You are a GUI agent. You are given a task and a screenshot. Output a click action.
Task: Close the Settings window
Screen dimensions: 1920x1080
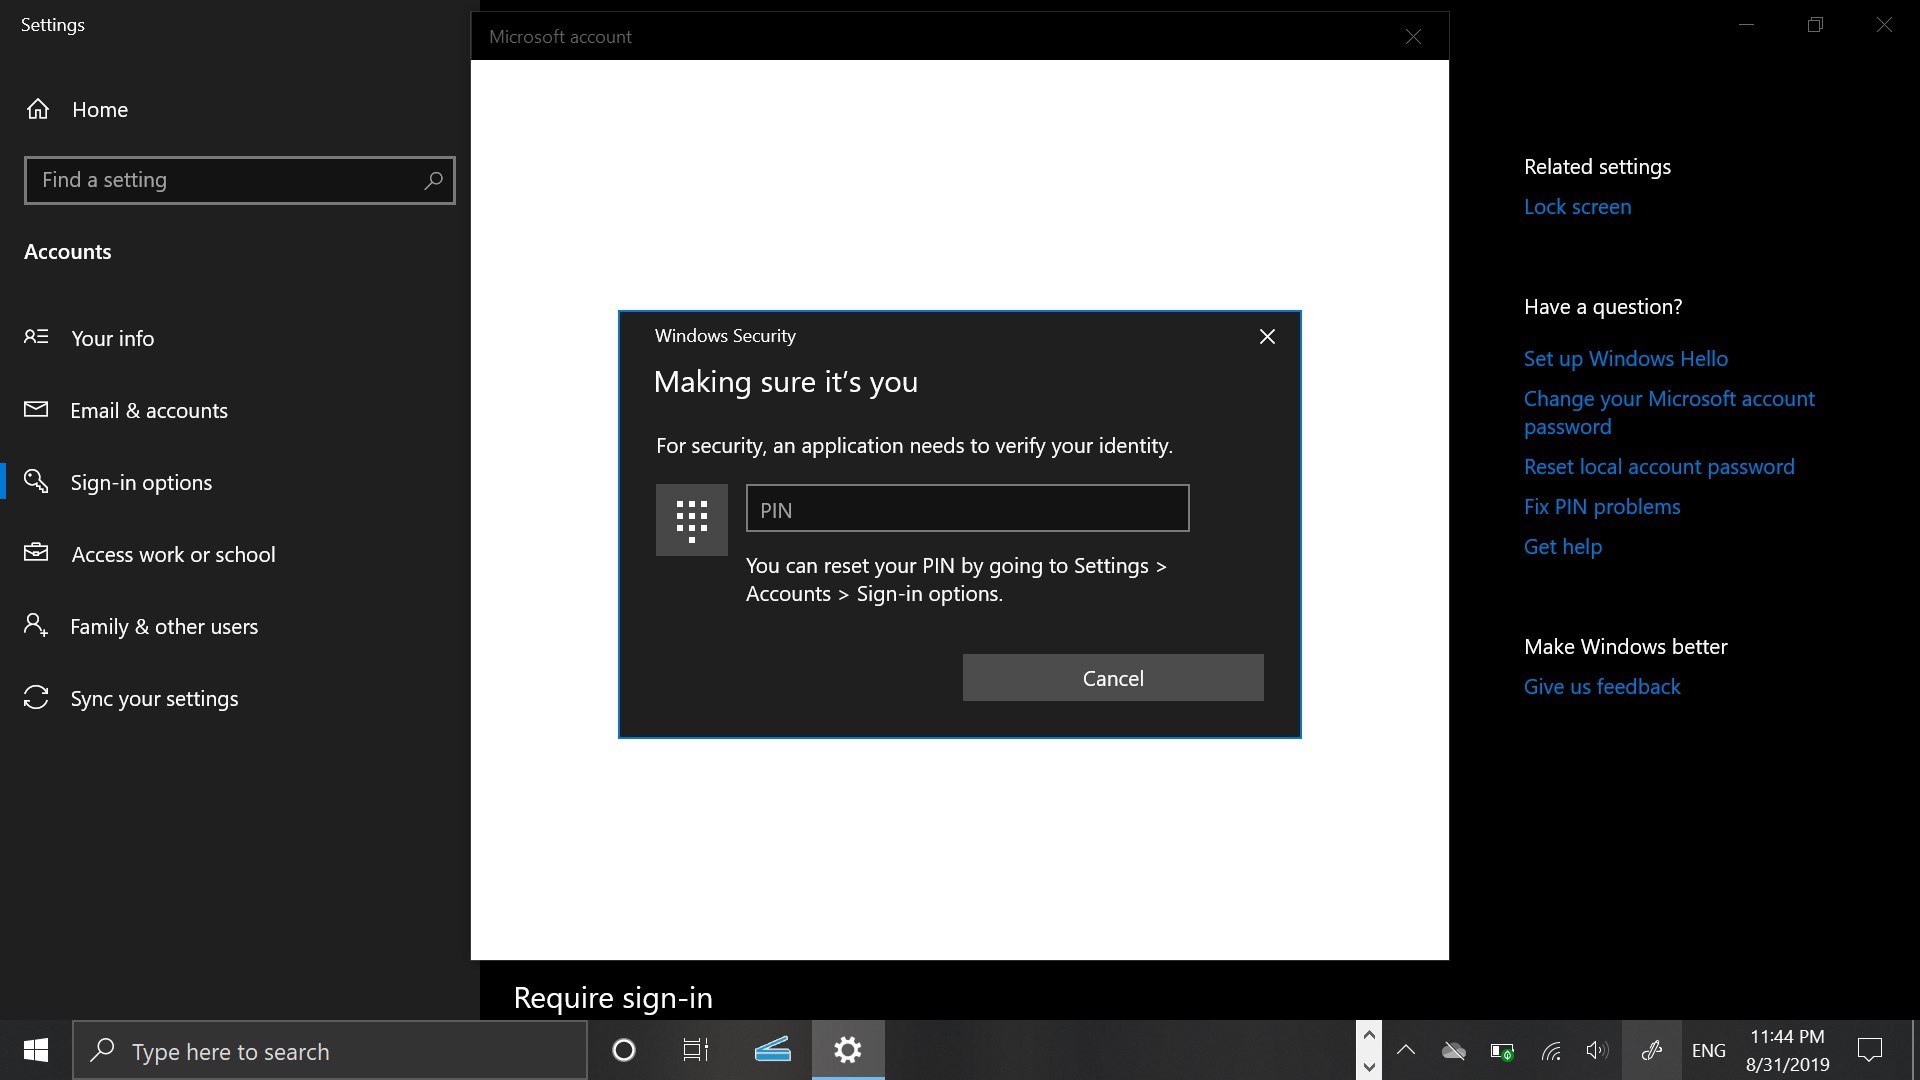1885,25
